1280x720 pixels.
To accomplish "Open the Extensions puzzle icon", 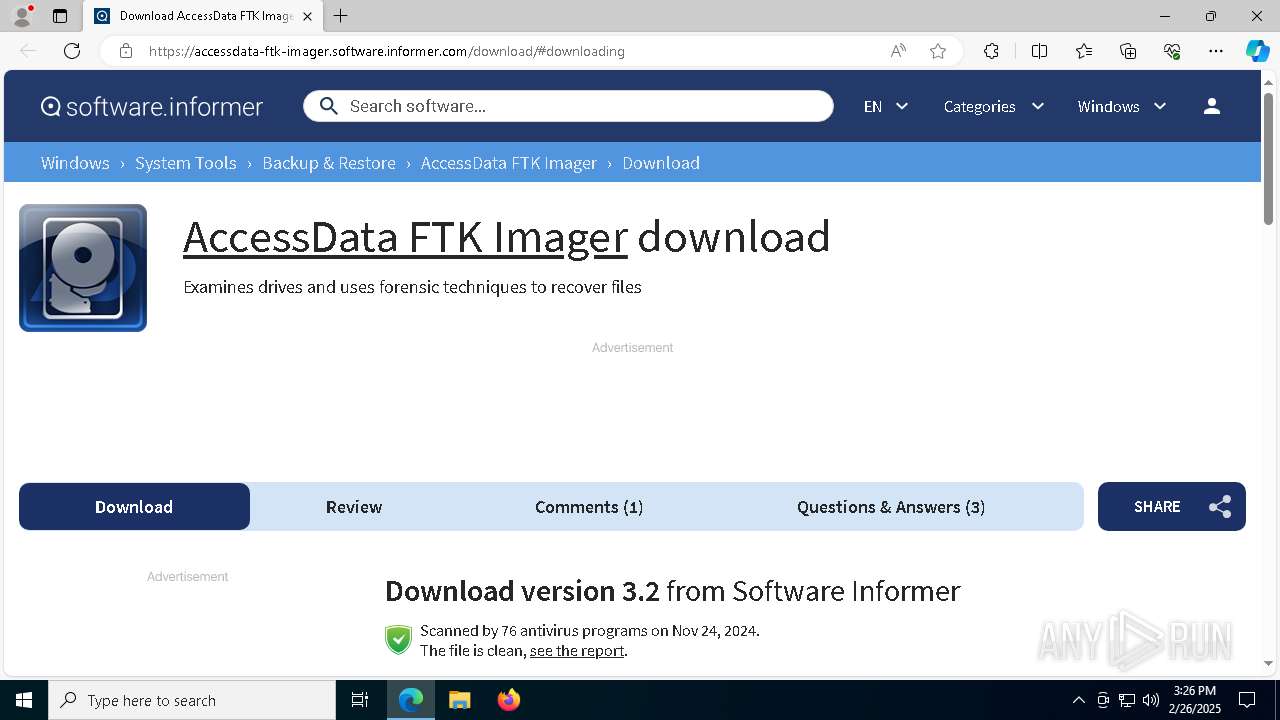I will [x=991, y=51].
